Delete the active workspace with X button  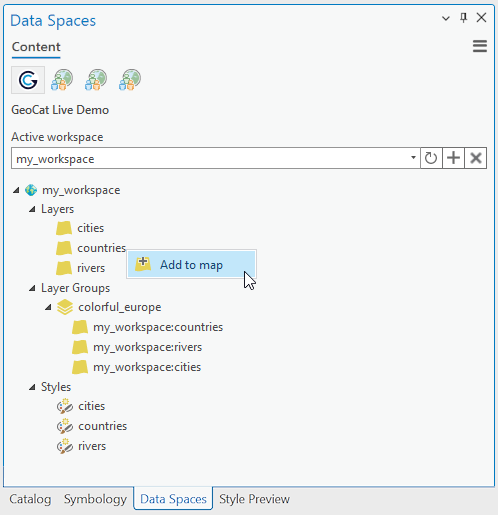[476, 158]
